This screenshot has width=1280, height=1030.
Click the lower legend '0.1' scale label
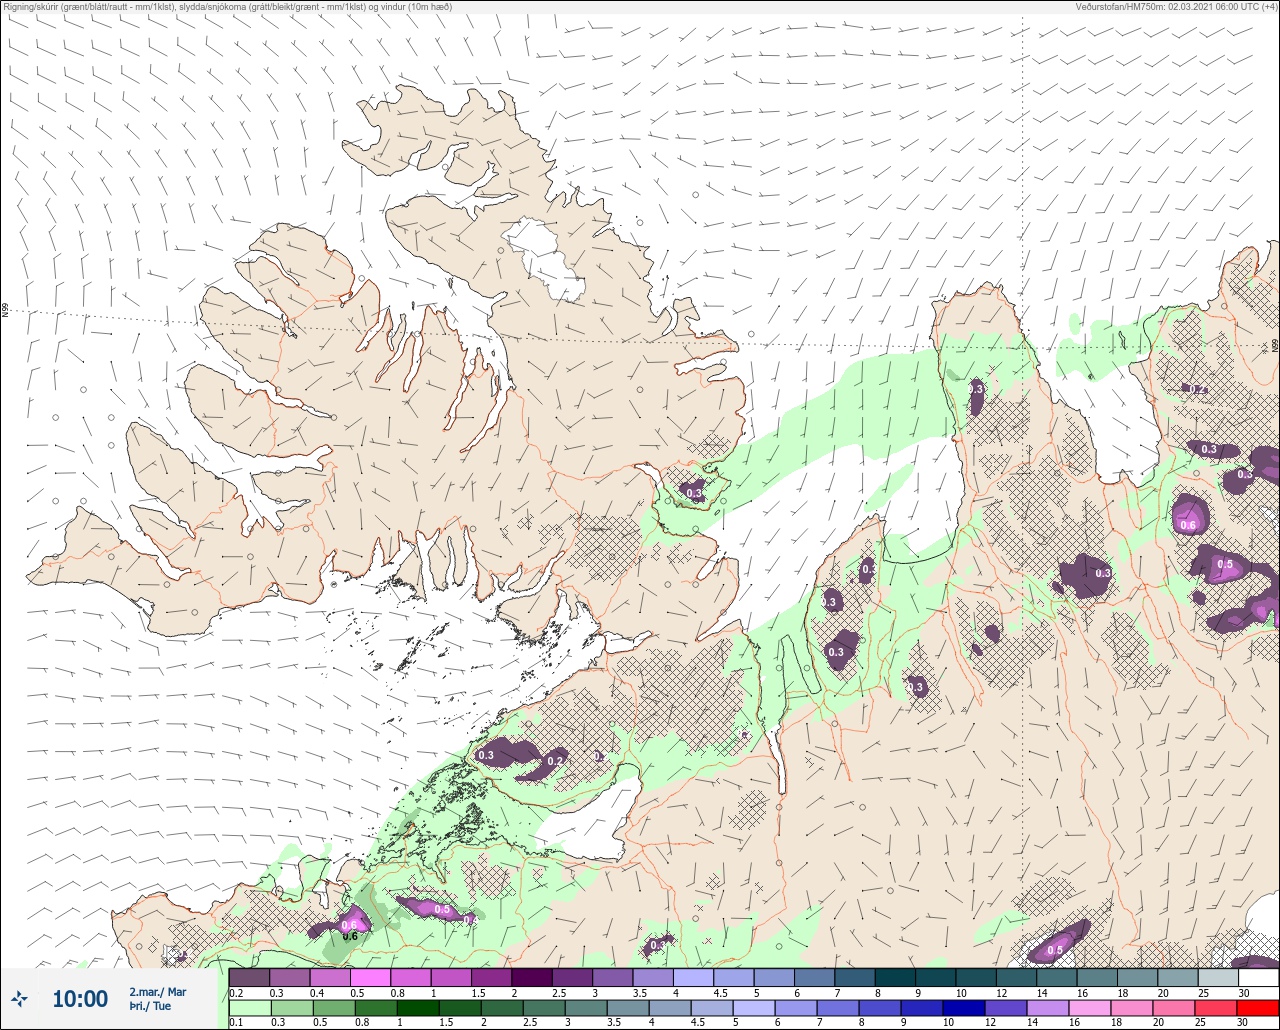(236, 1022)
